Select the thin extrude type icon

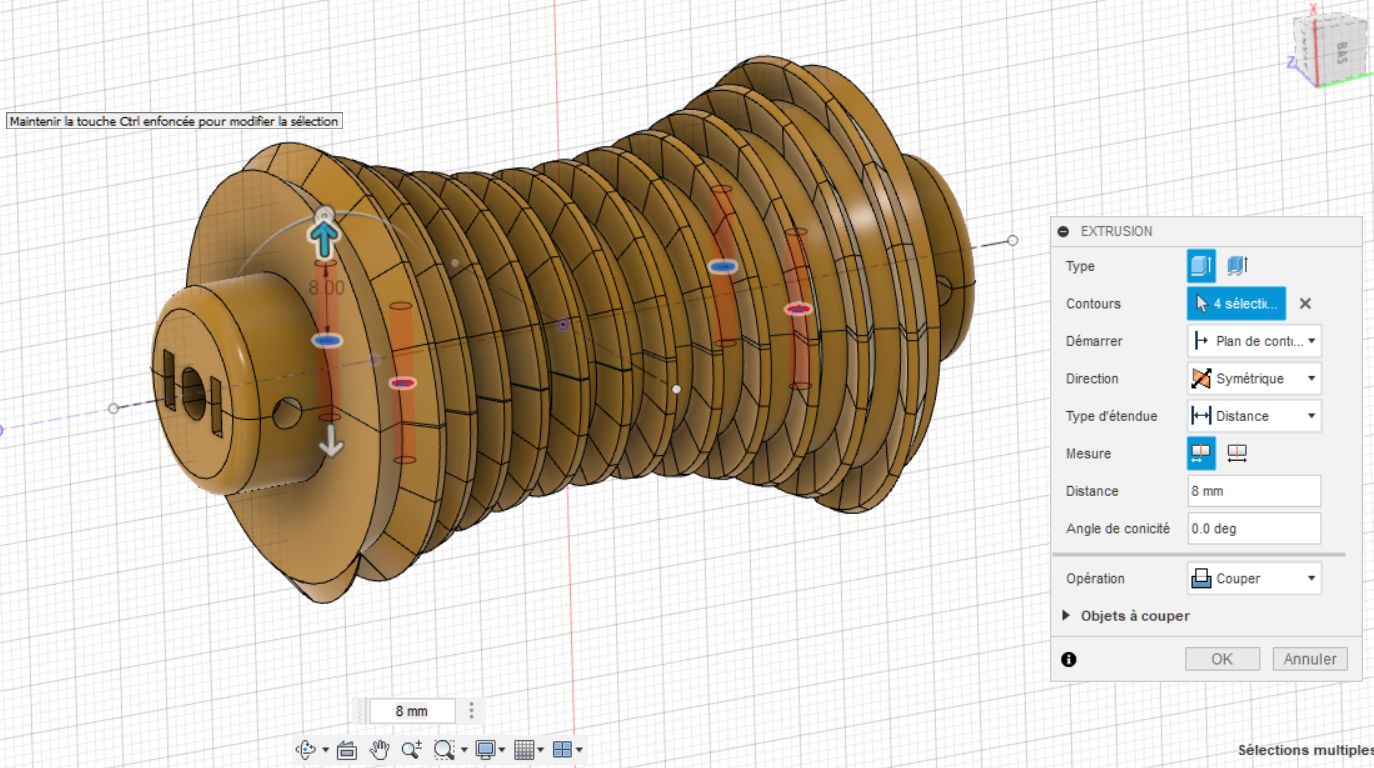tap(1238, 266)
